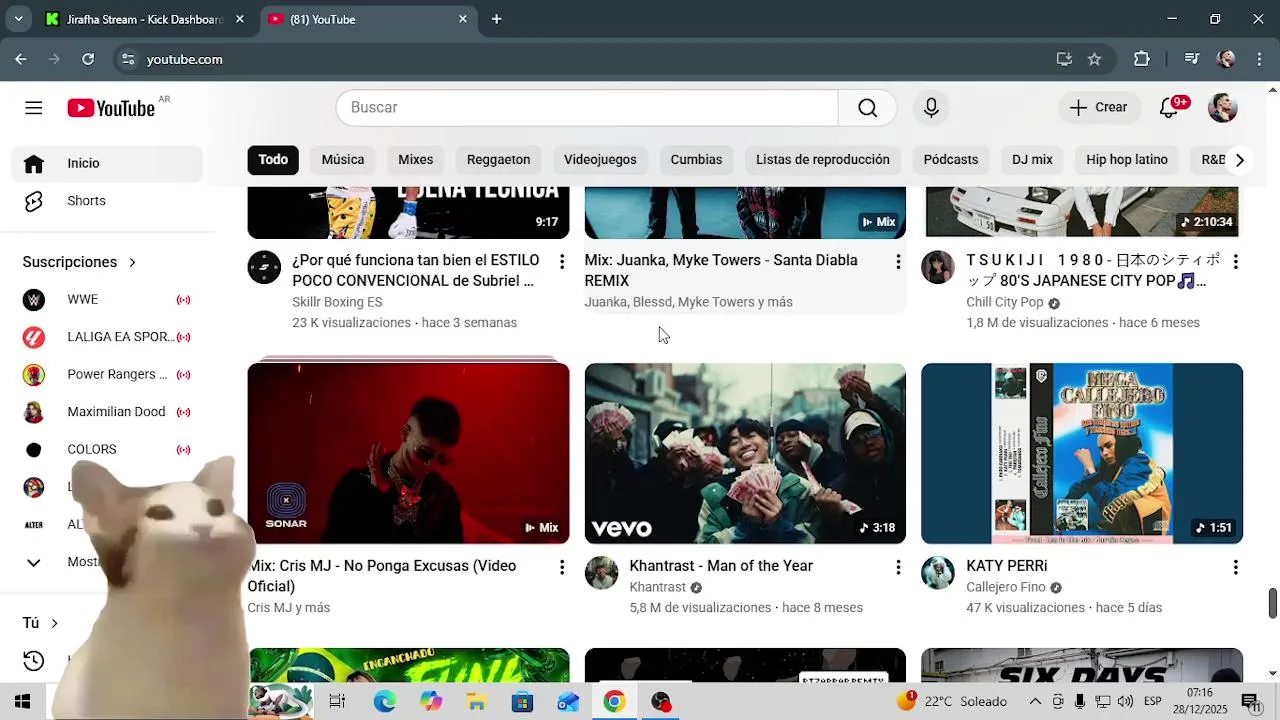Open the Power Rangers subscription
Image resolution: width=1280 pixels, height=720 pixels.
(107, 375)
